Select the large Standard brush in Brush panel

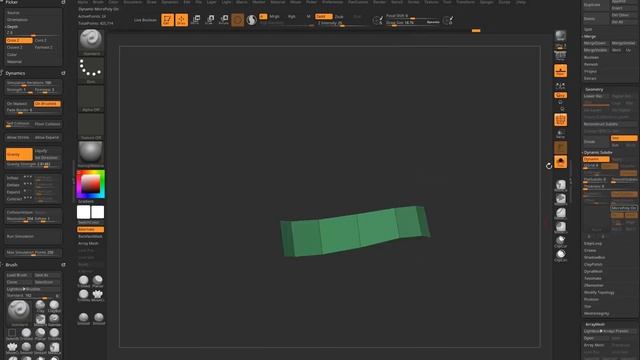tap(19, 313)
